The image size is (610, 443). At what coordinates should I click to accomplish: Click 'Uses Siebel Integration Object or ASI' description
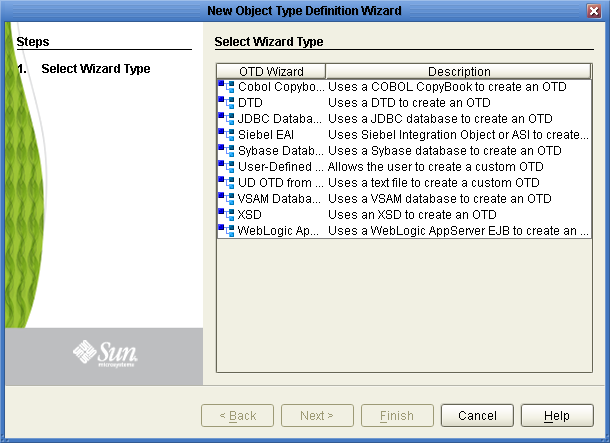tap(458, 135)
